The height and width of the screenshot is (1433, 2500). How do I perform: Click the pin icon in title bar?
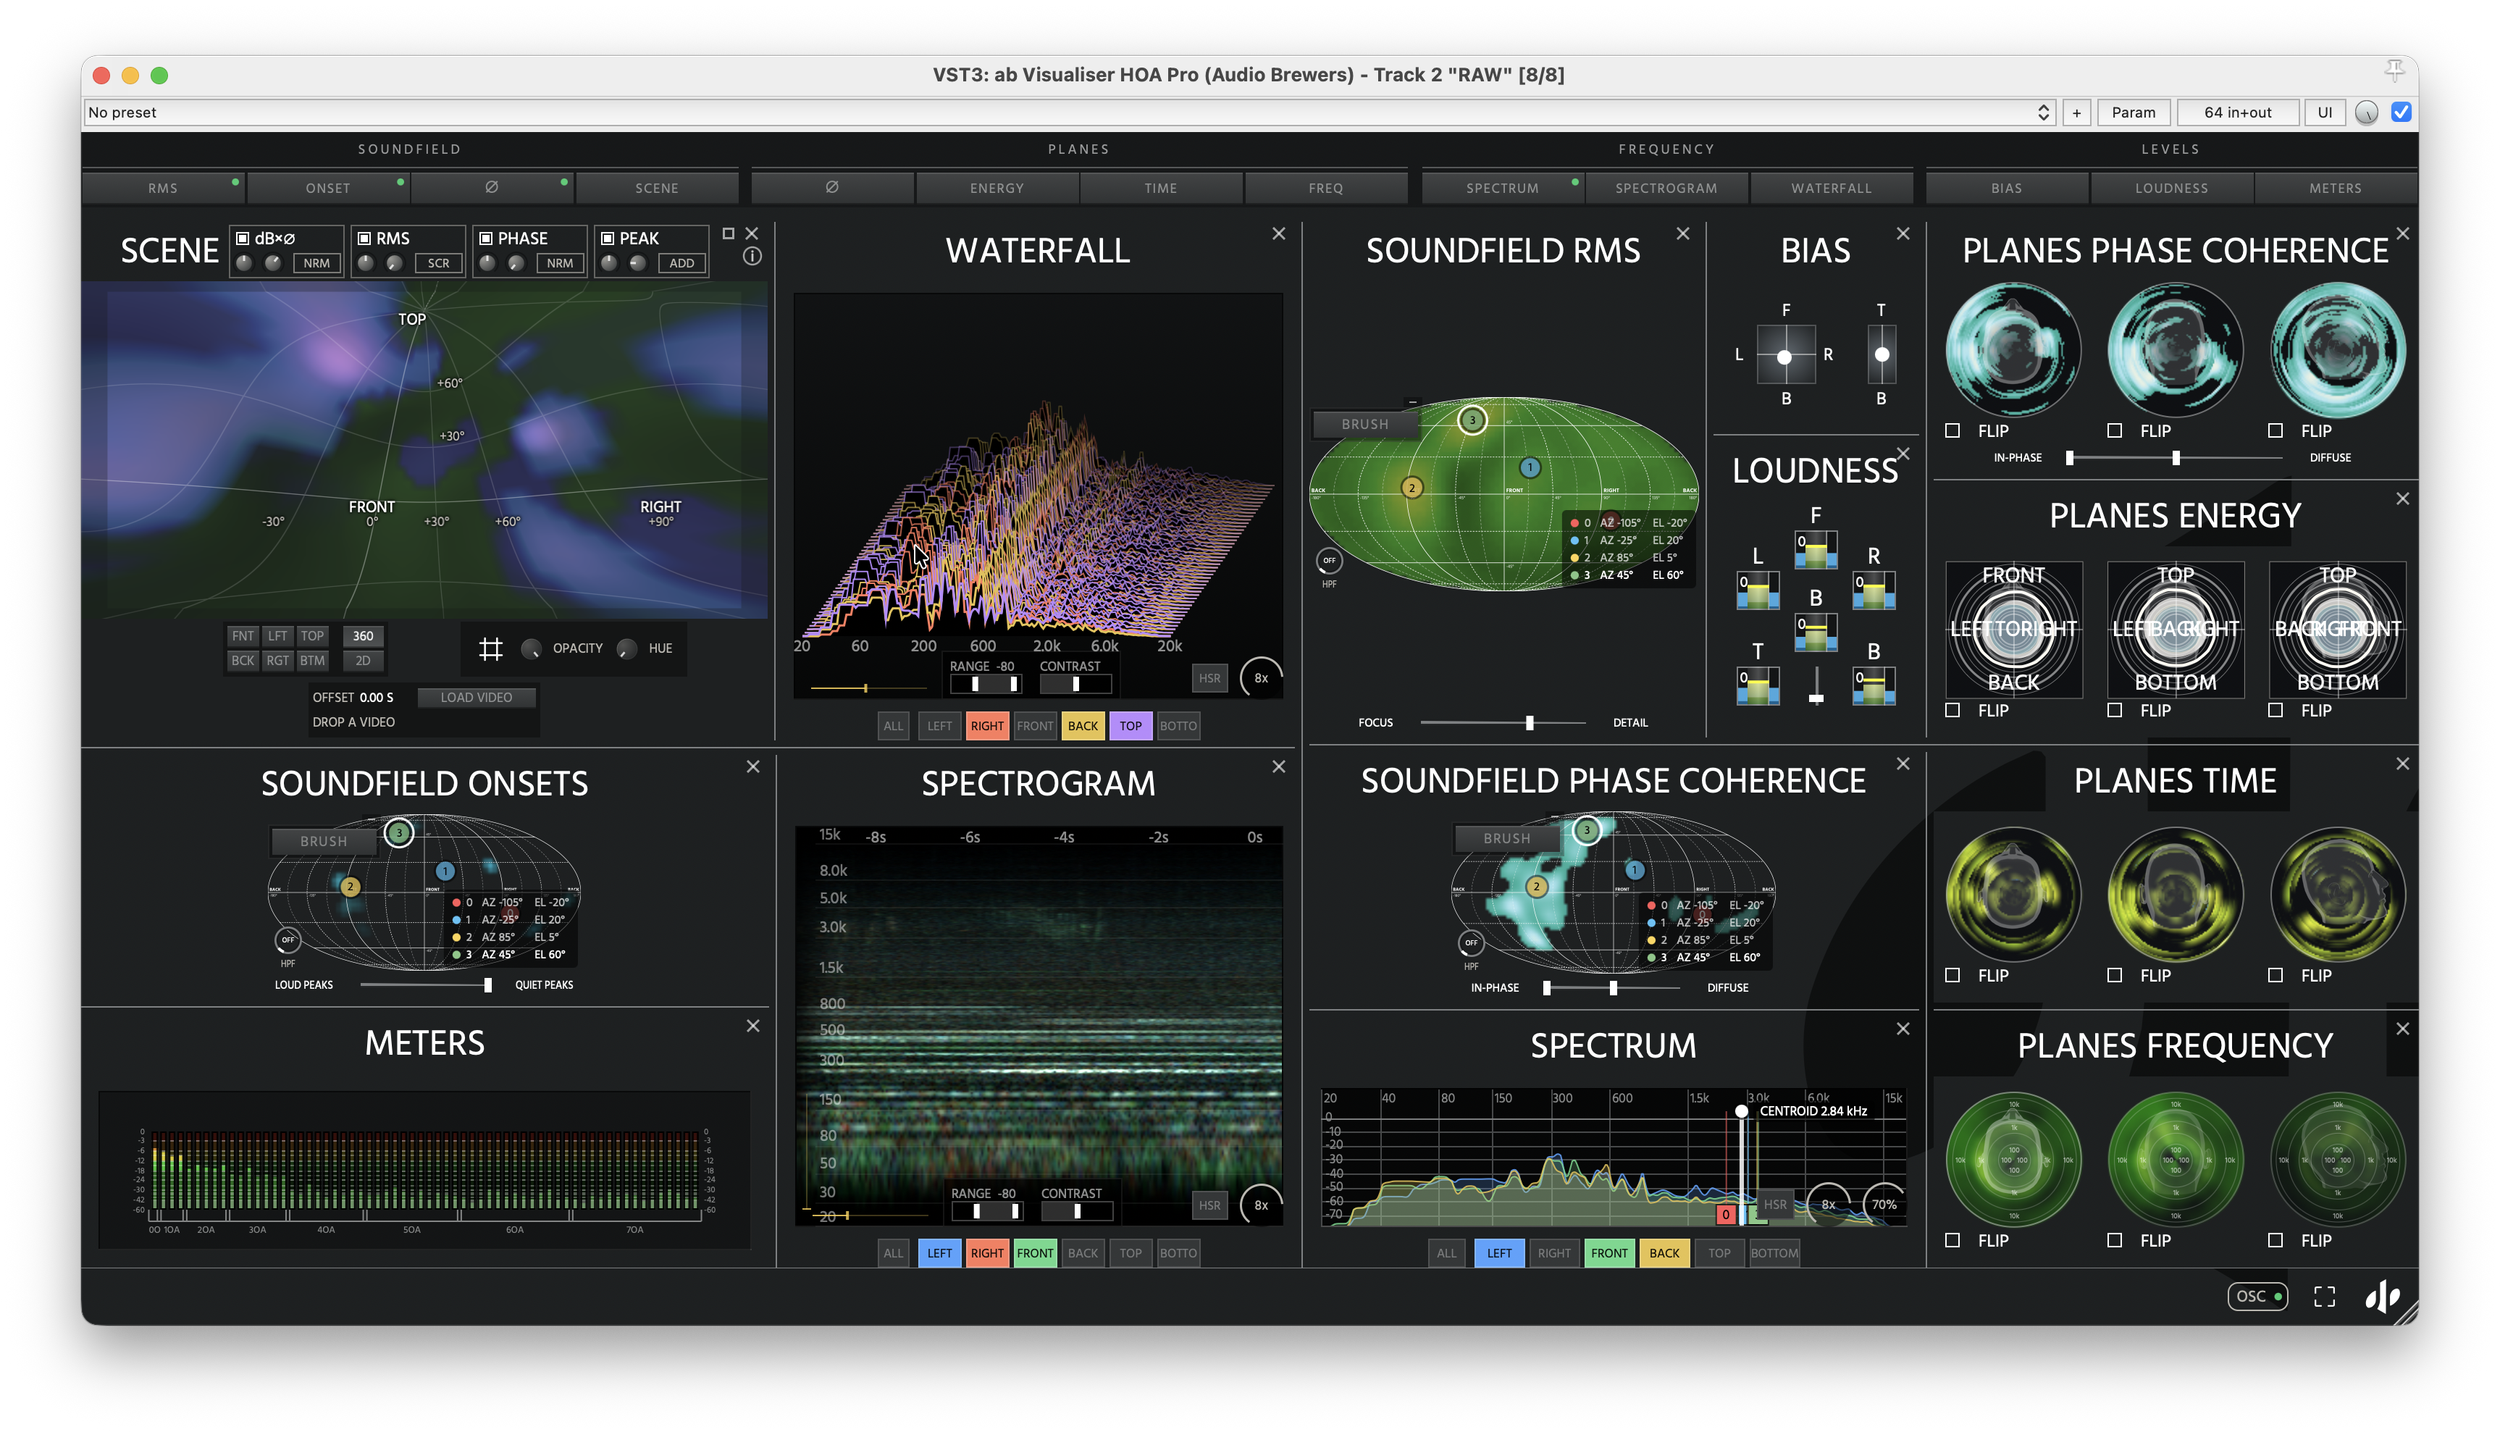coord(2394,70)
